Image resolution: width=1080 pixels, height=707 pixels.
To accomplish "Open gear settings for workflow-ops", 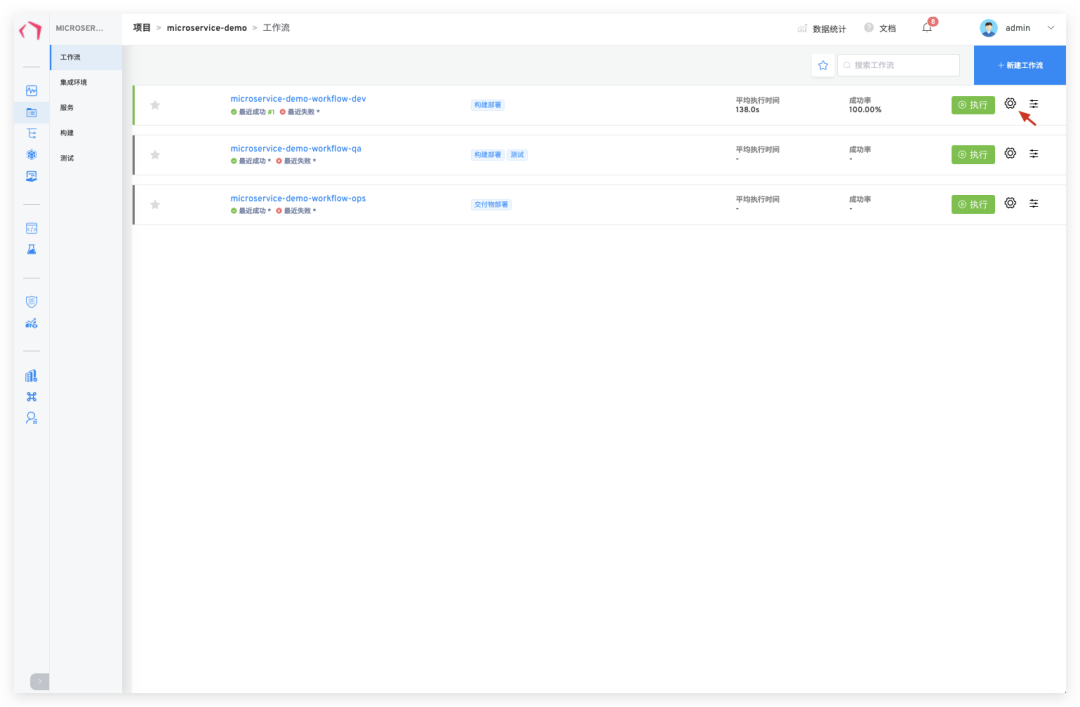I will (x=1010, y=203).
